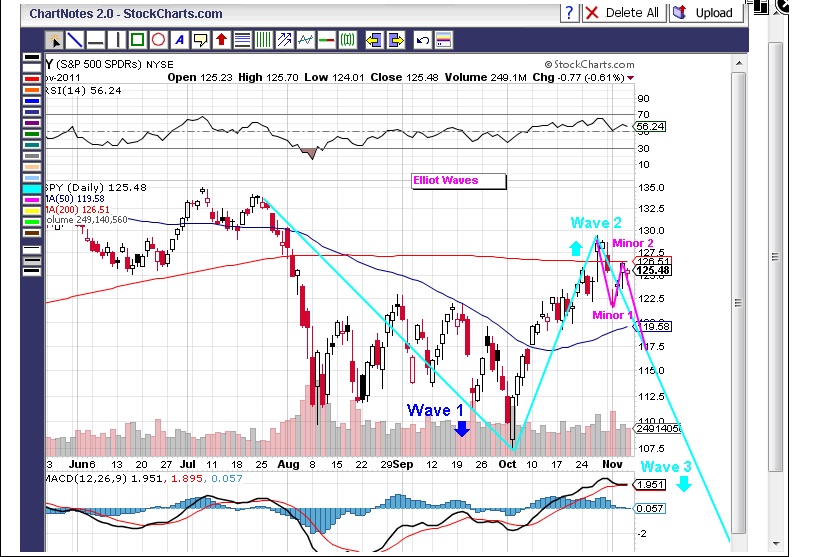Click the 'MA(200) 126.51' legend text

(x=78, y=210)
